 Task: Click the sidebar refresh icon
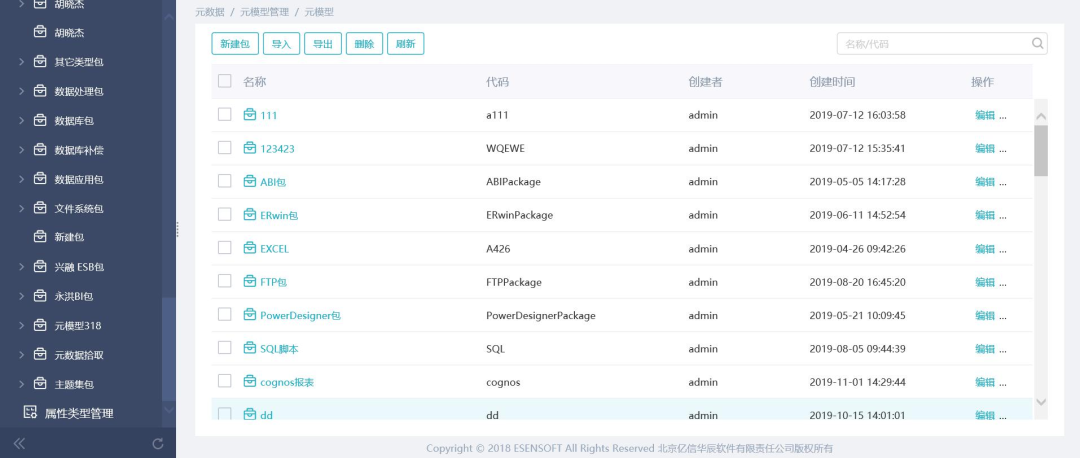click(x=157, y=443)
